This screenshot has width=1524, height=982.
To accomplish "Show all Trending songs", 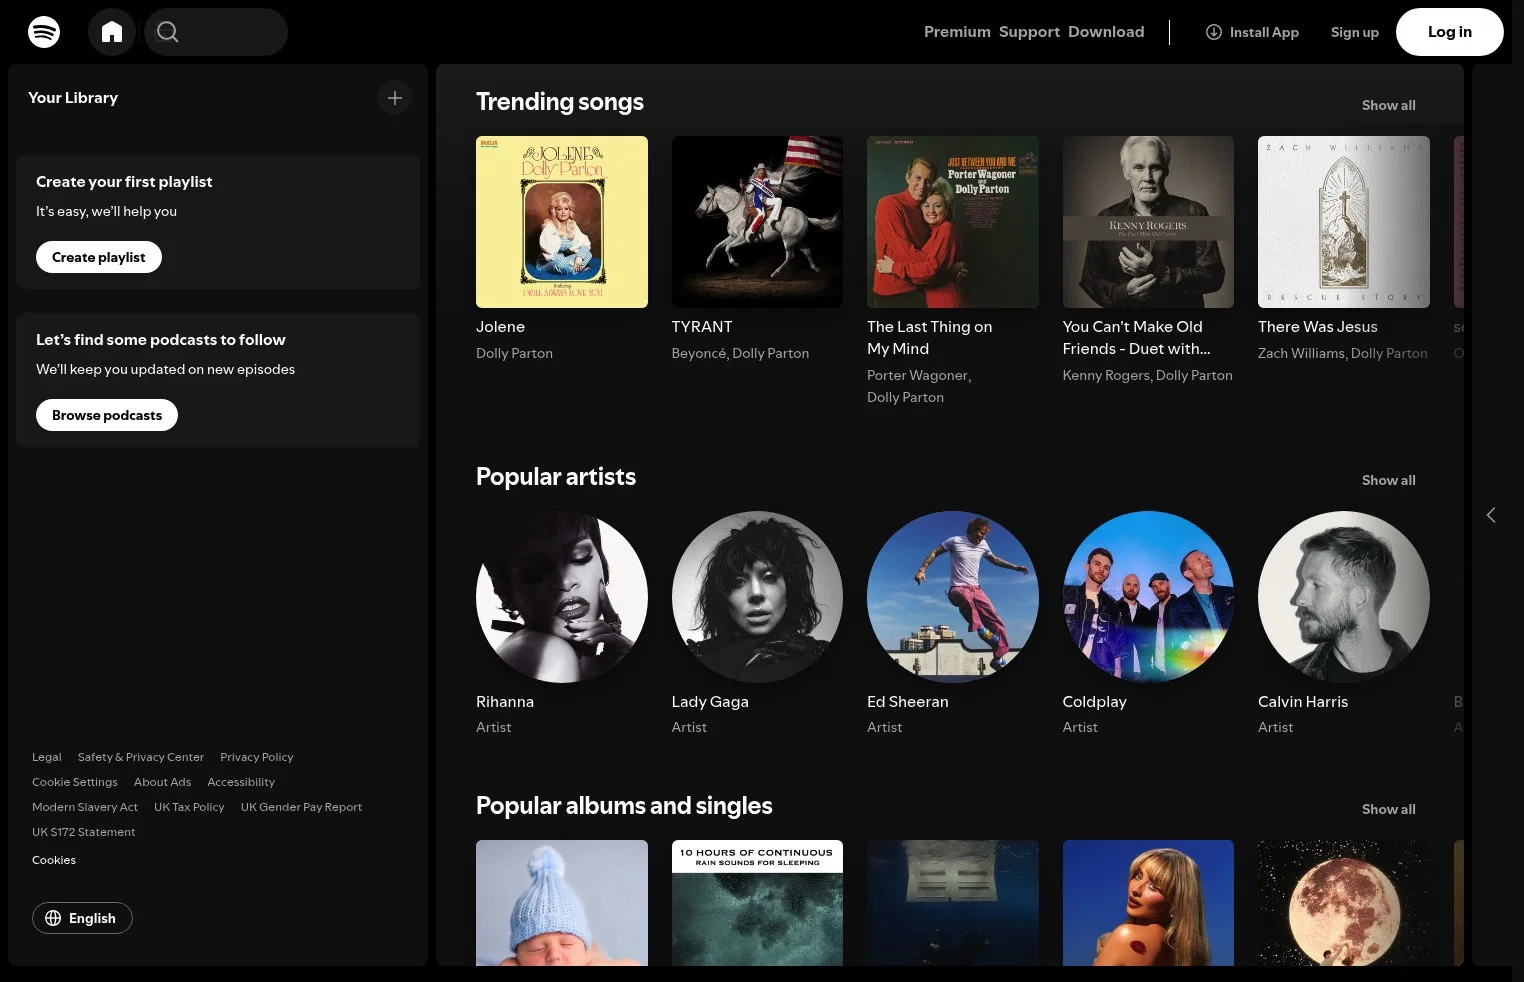I will click(1388, 105).
